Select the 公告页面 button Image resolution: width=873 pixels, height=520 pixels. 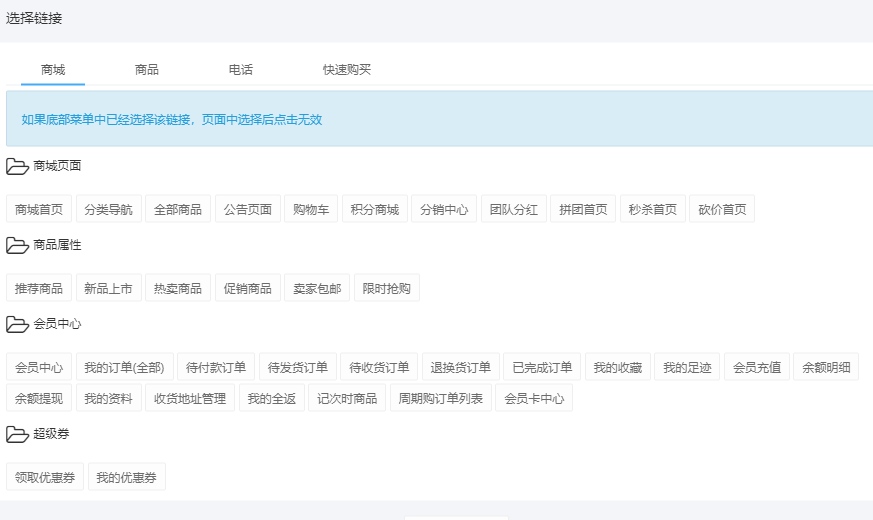[x=248, y=209]
